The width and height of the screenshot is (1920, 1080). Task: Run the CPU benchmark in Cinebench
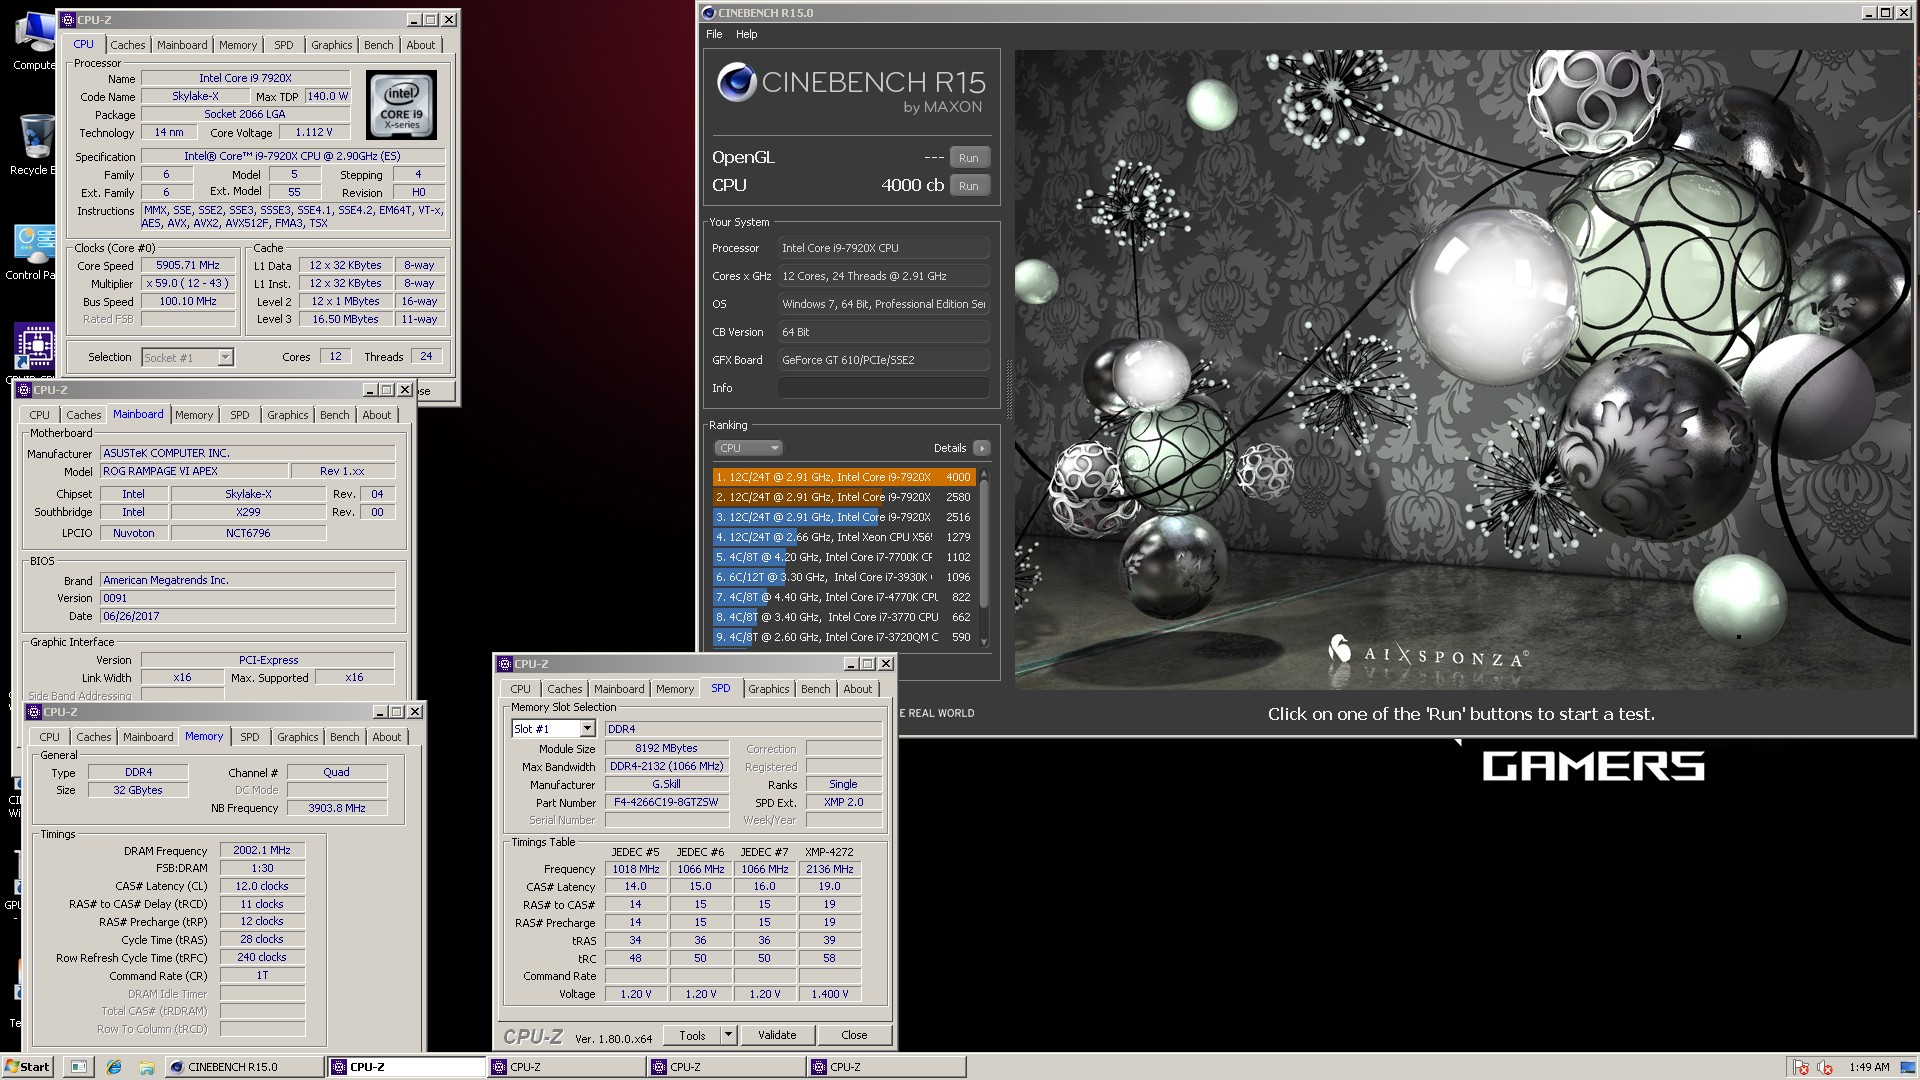[x=969, y=185]
